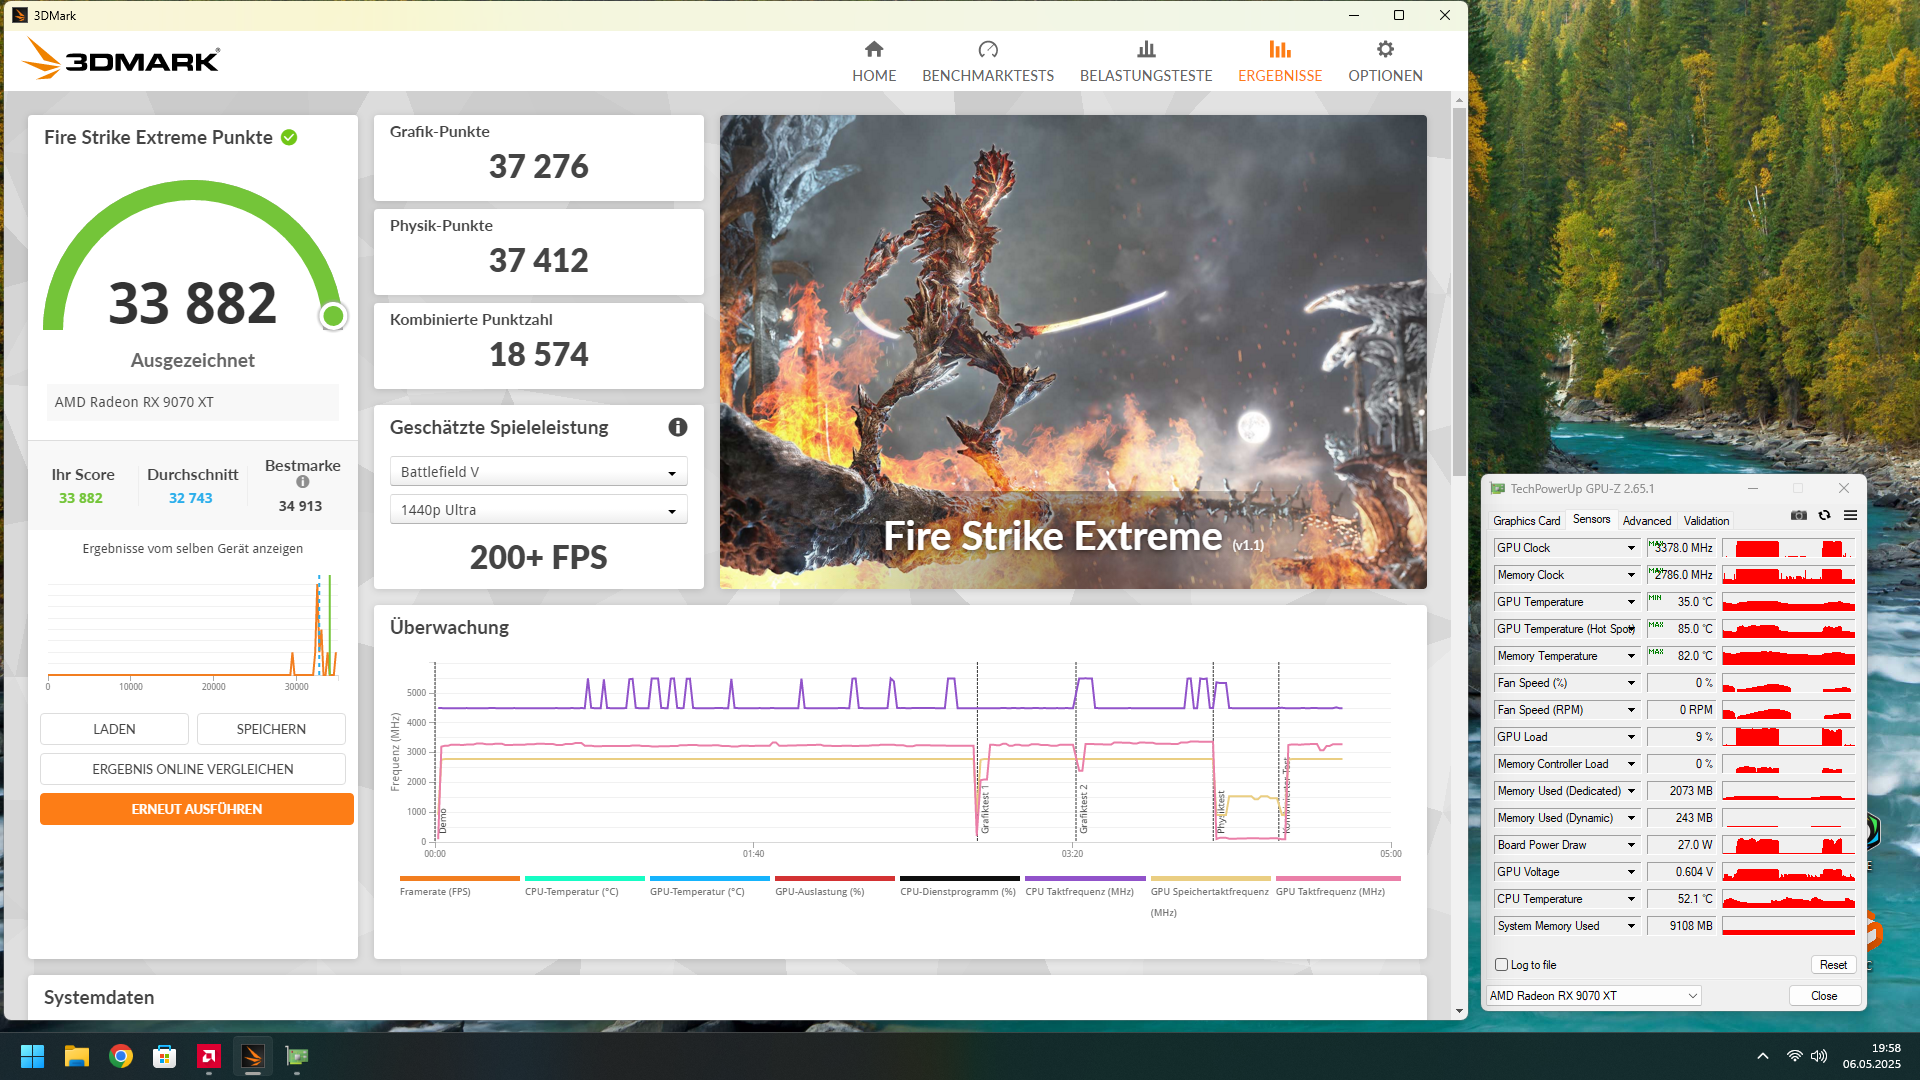Image resolution: width=1920 pixels, height=1080 pixels.
Task: Switch to the Belastungsteste tab
Action: pos(1145,61)
